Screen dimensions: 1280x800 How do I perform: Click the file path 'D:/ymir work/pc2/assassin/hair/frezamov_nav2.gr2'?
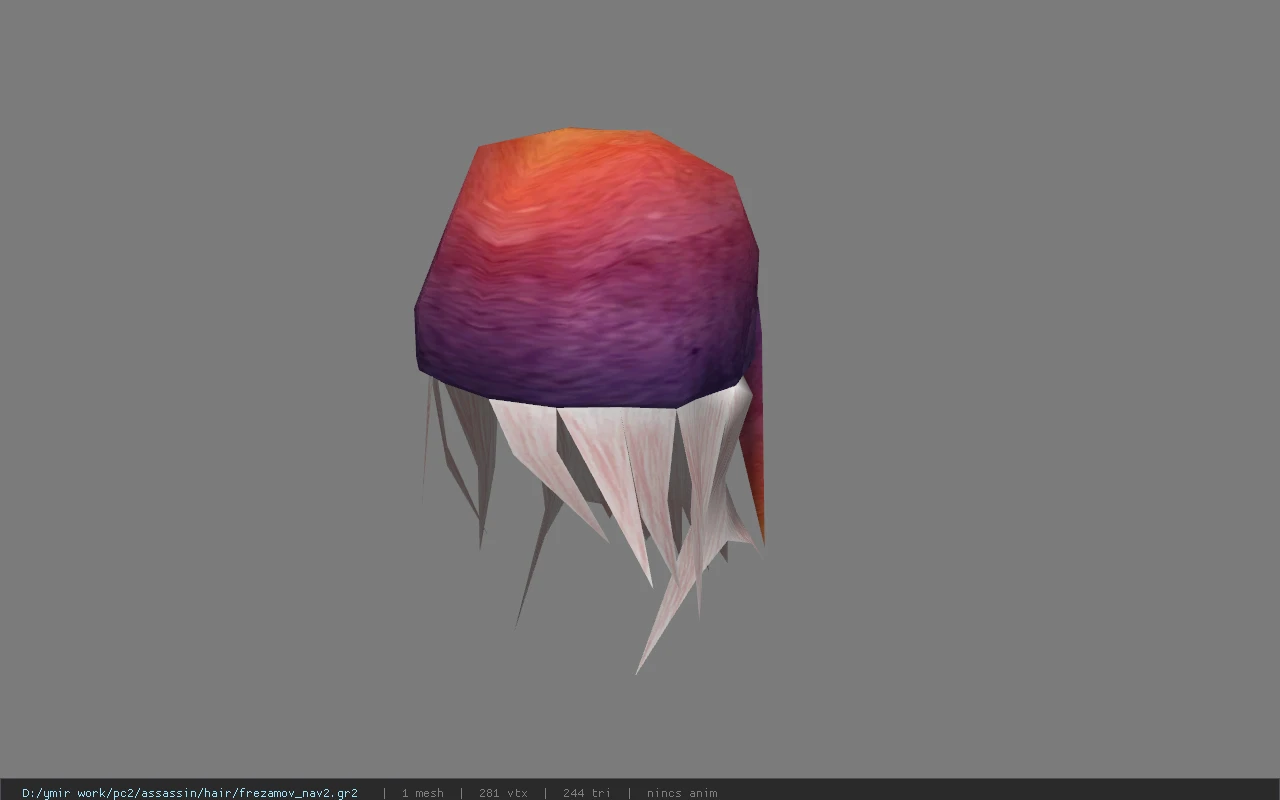[x=190, y=793]
